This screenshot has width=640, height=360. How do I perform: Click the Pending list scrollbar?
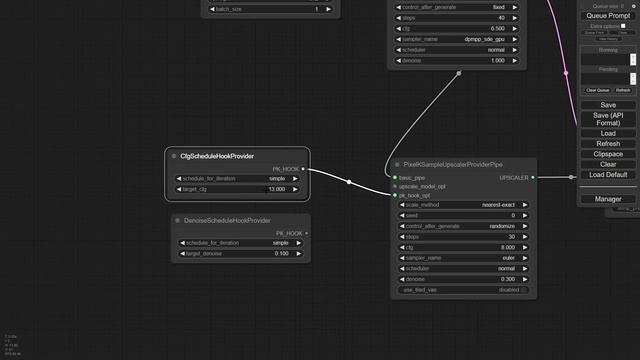point(633,79)
